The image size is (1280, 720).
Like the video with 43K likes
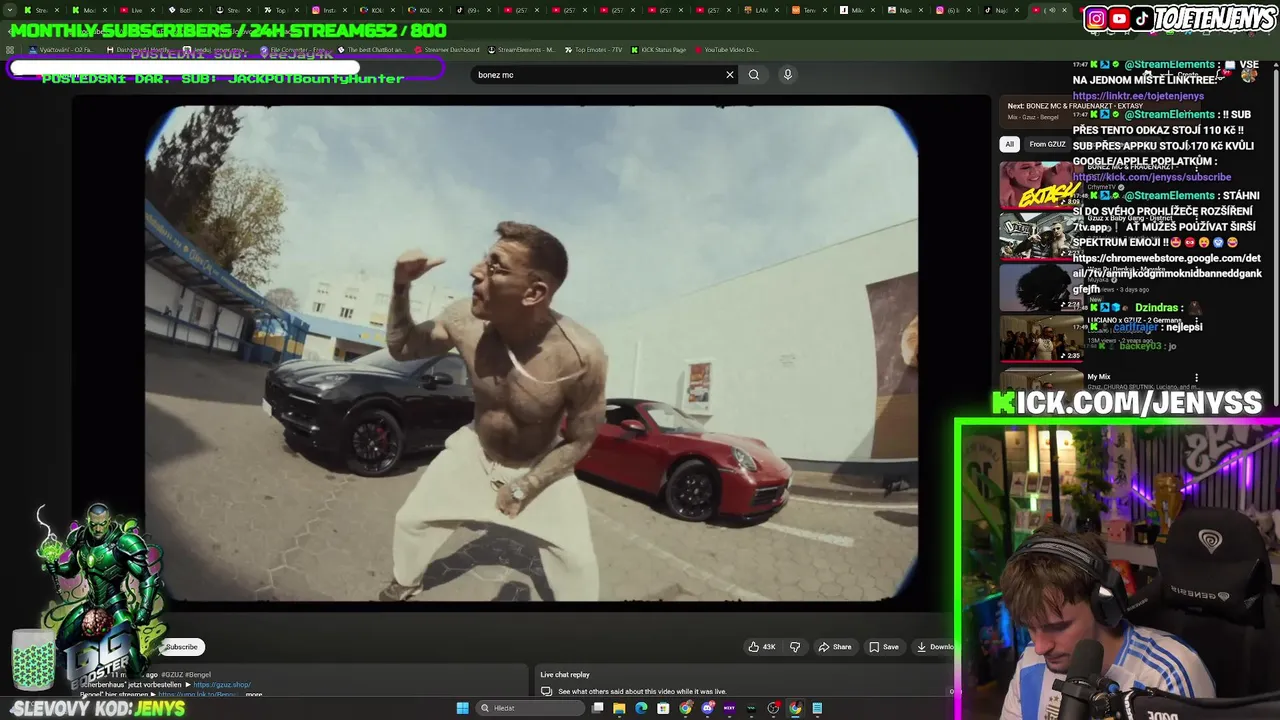pos(762,647)
